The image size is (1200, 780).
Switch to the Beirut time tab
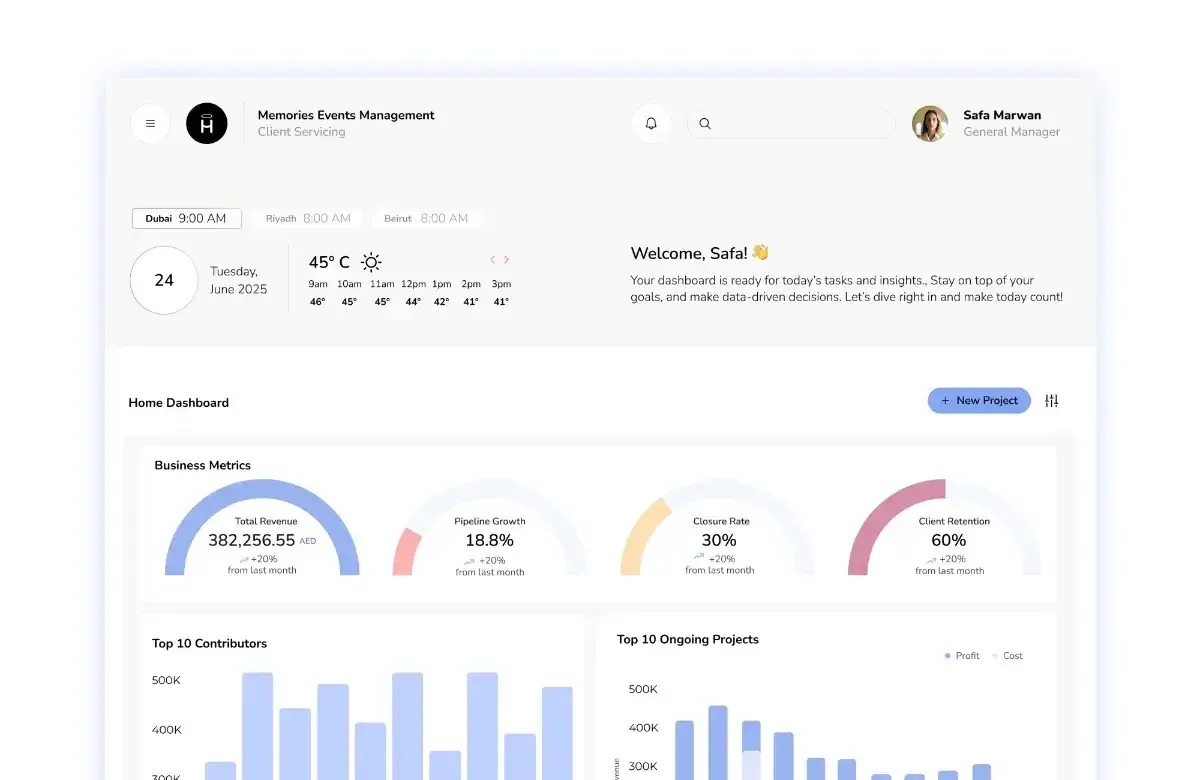click(x=426, y=218)
